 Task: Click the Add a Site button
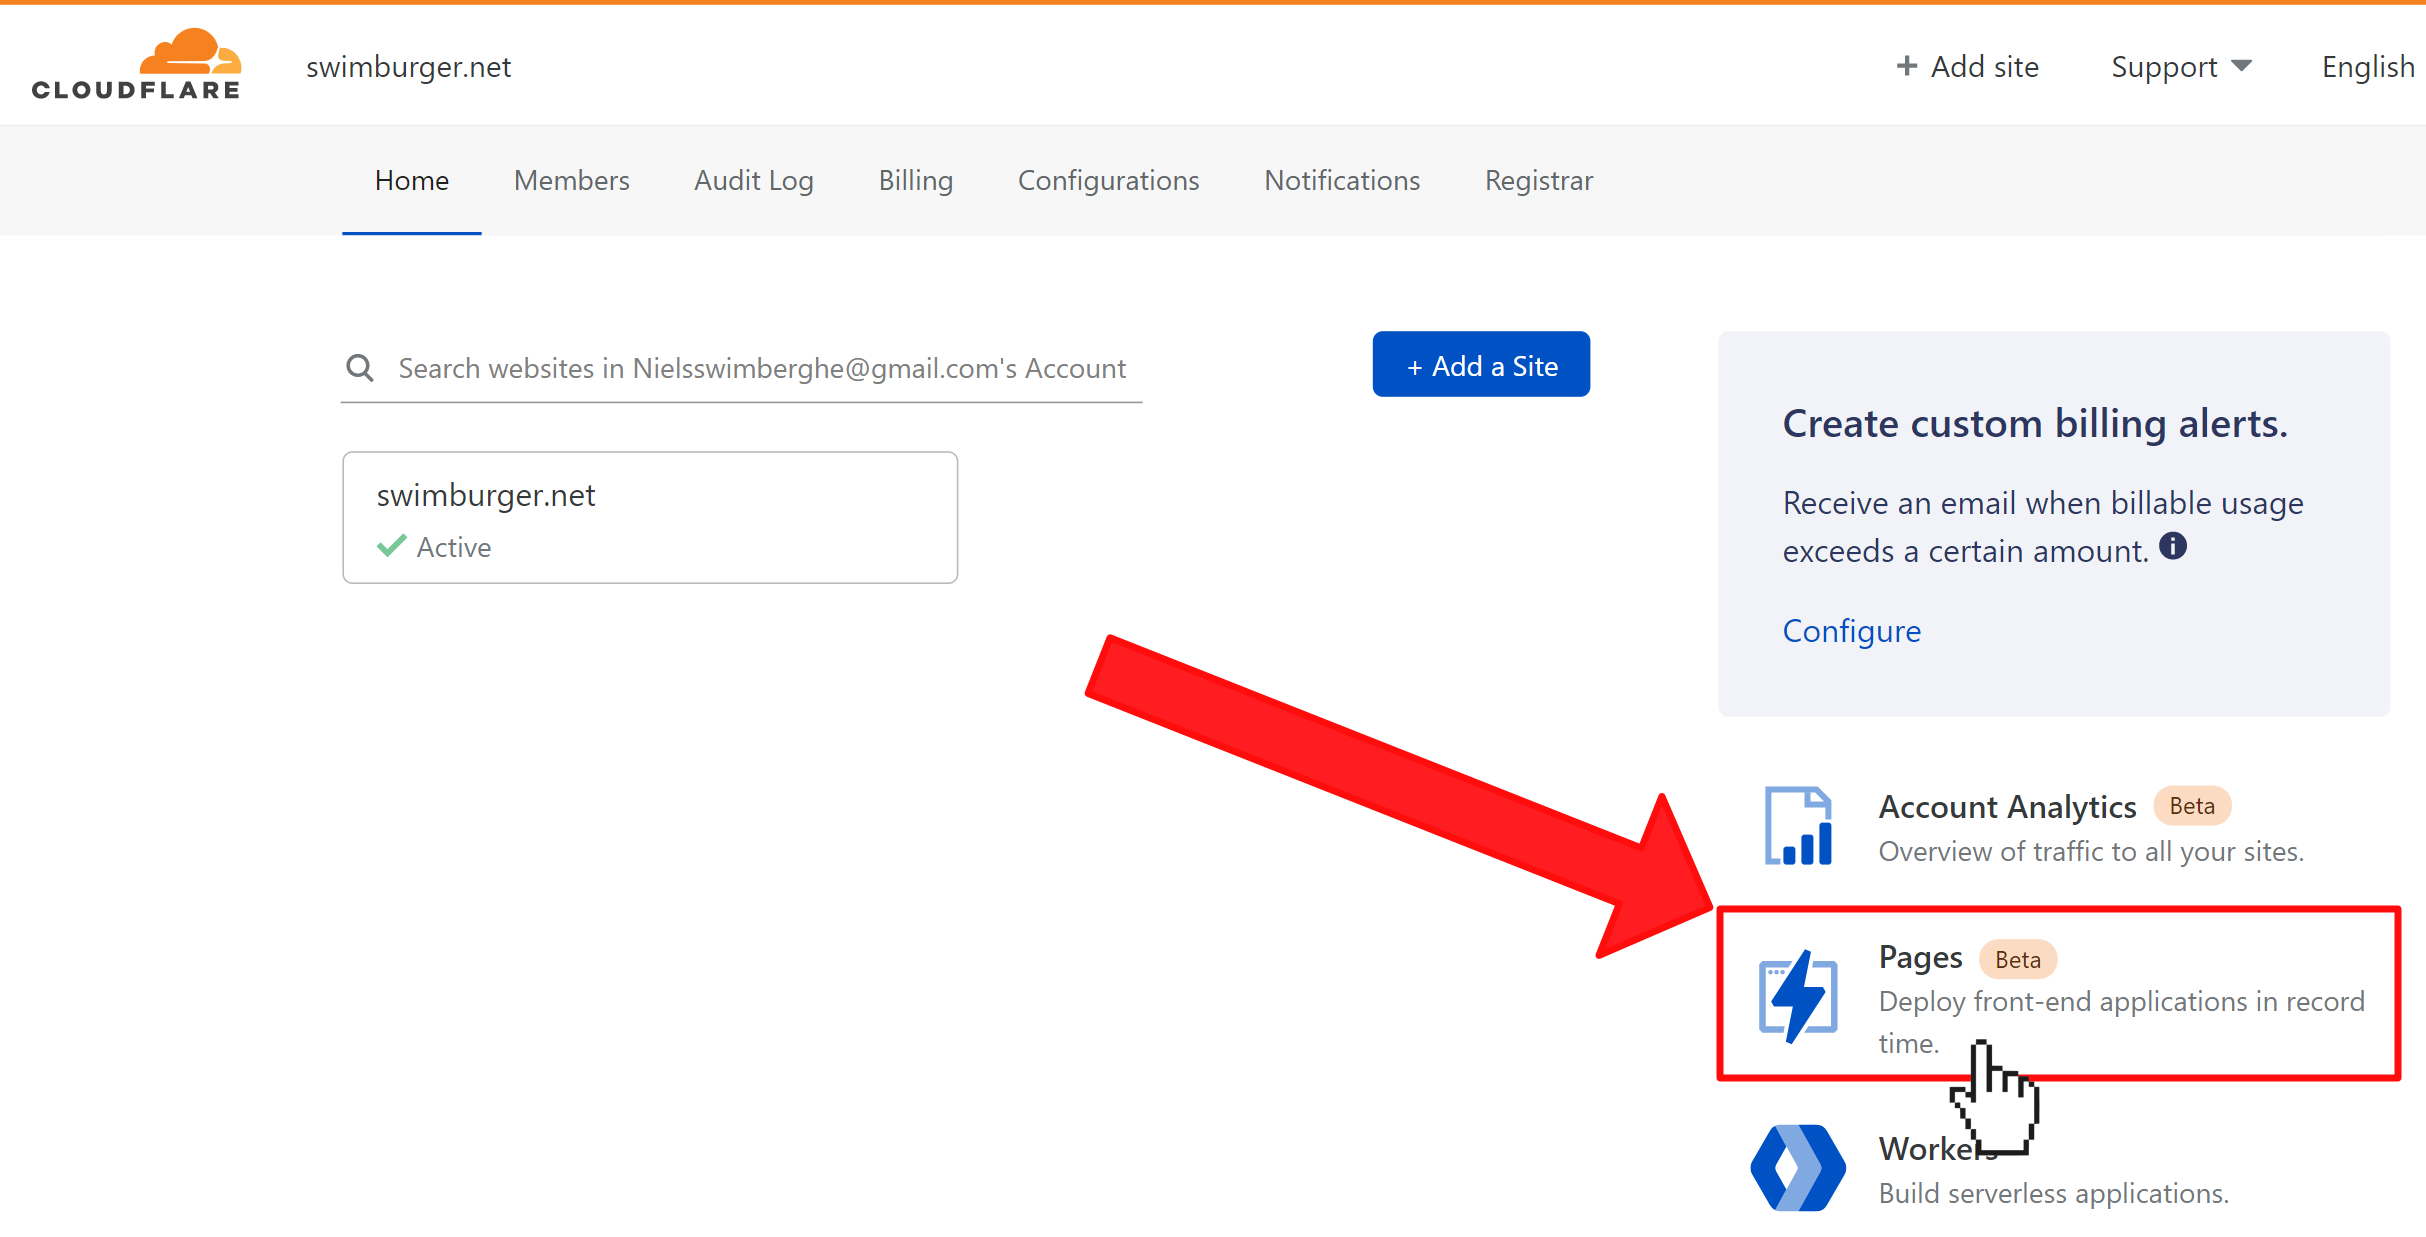click(1481, 366)
